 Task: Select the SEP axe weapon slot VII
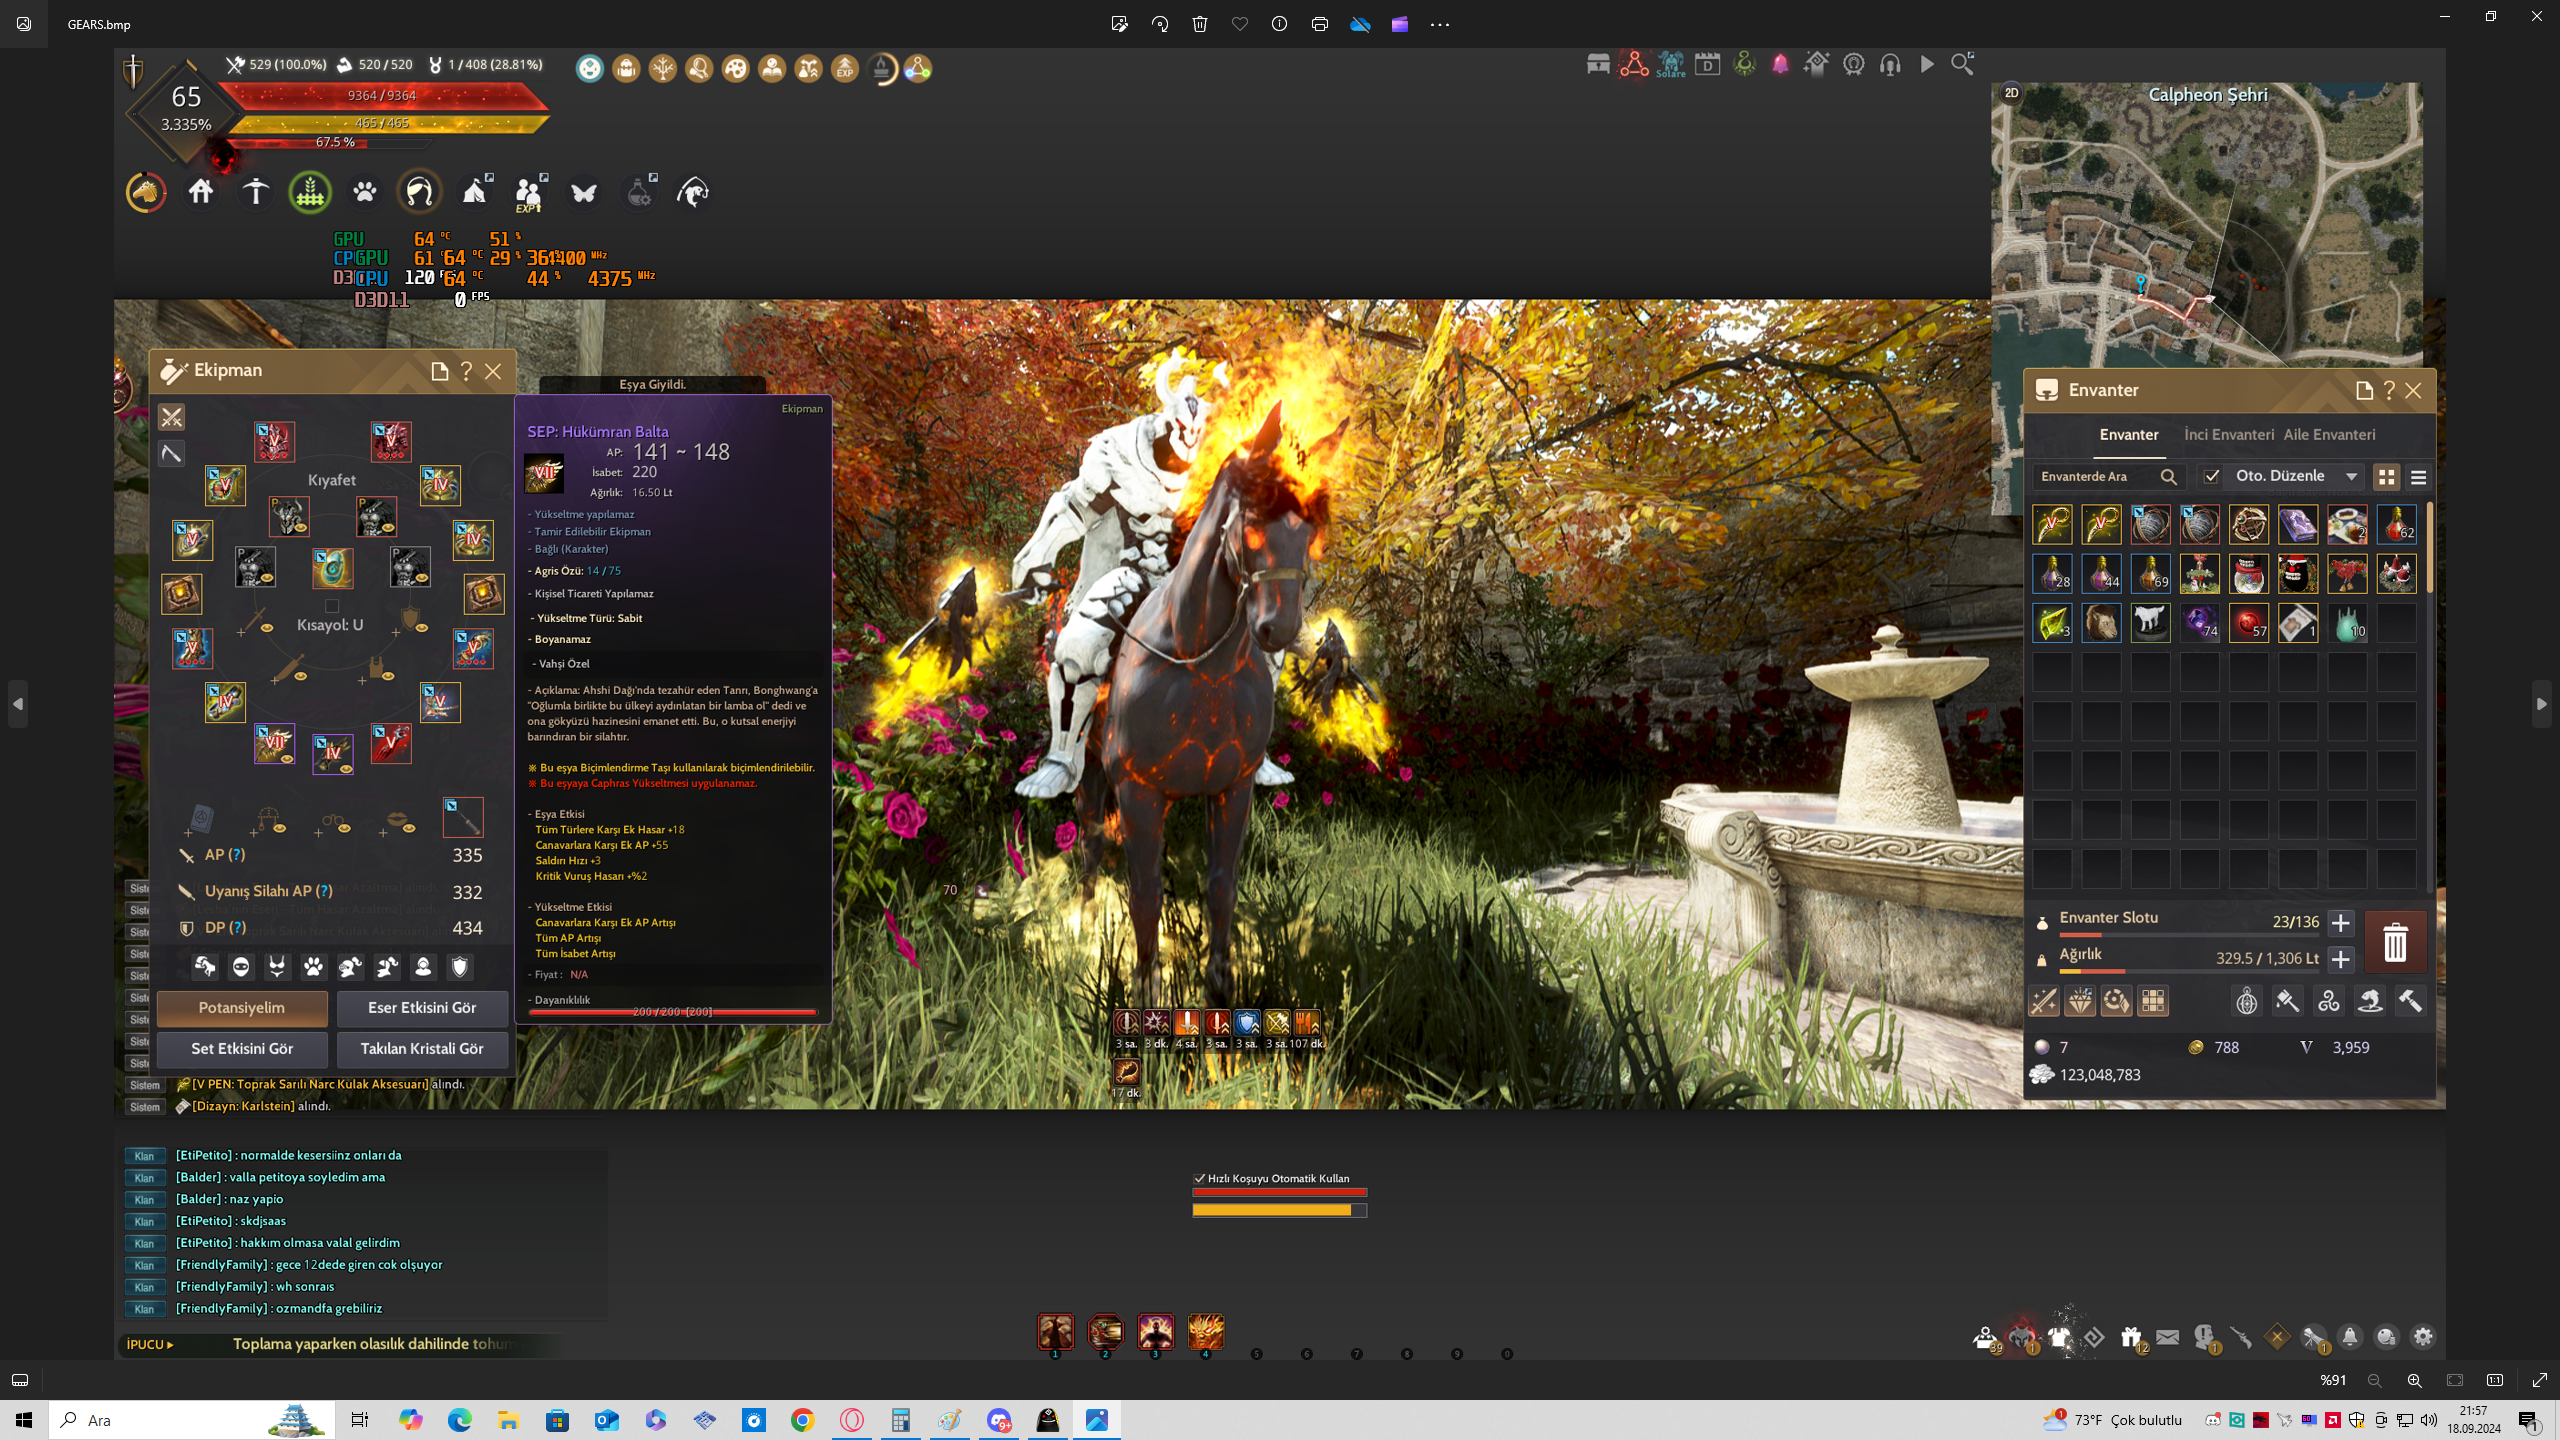click(274, 743)
